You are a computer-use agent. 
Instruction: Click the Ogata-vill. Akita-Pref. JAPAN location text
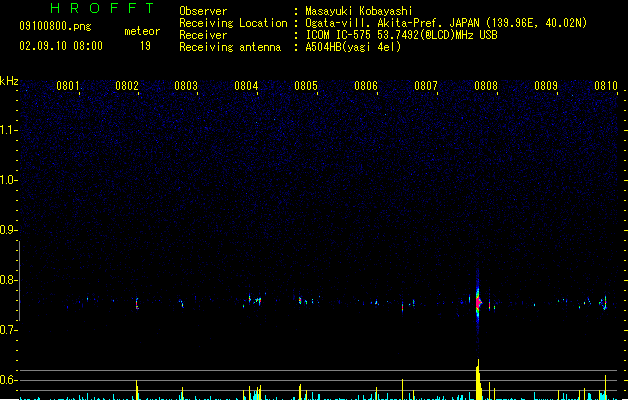446,23
